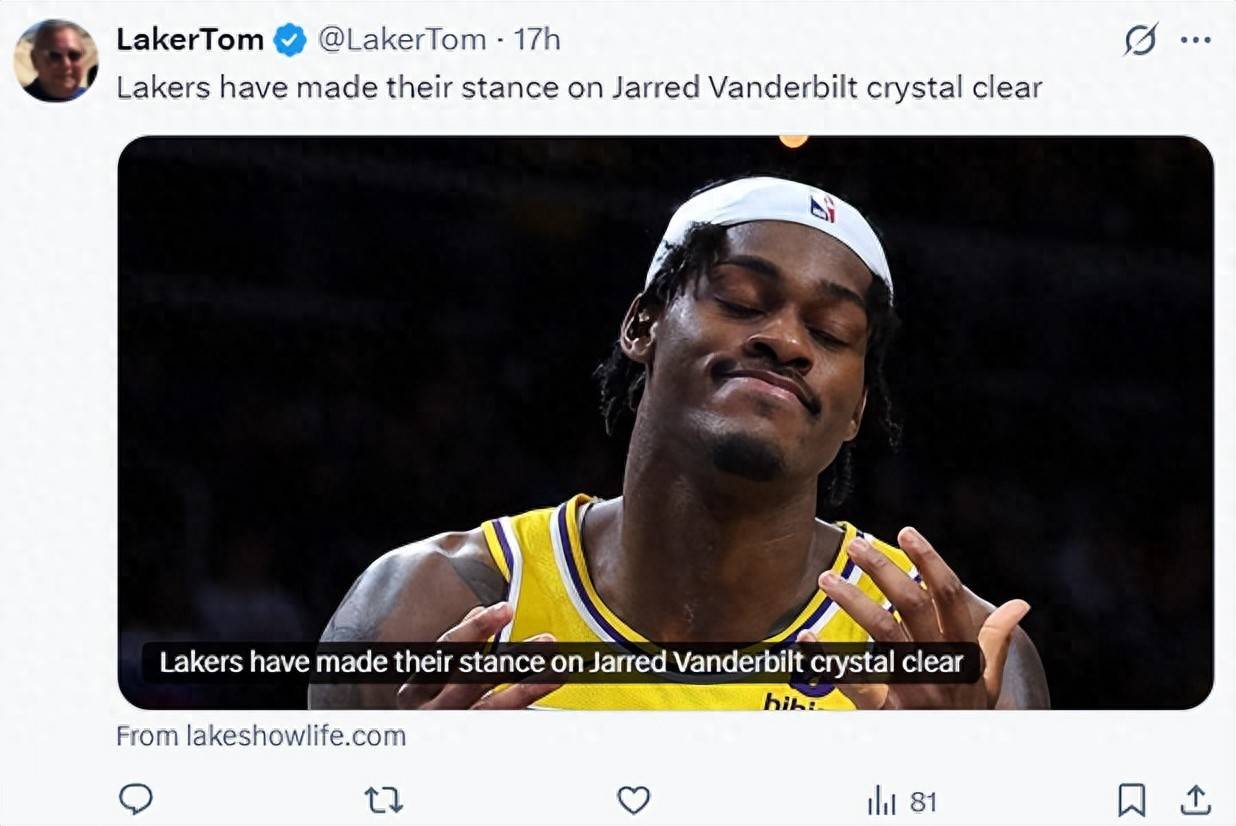The width and height of the screenshot is (1236, 826).
Task: Bookmark this tweet
Action: tap(1131, 800)
